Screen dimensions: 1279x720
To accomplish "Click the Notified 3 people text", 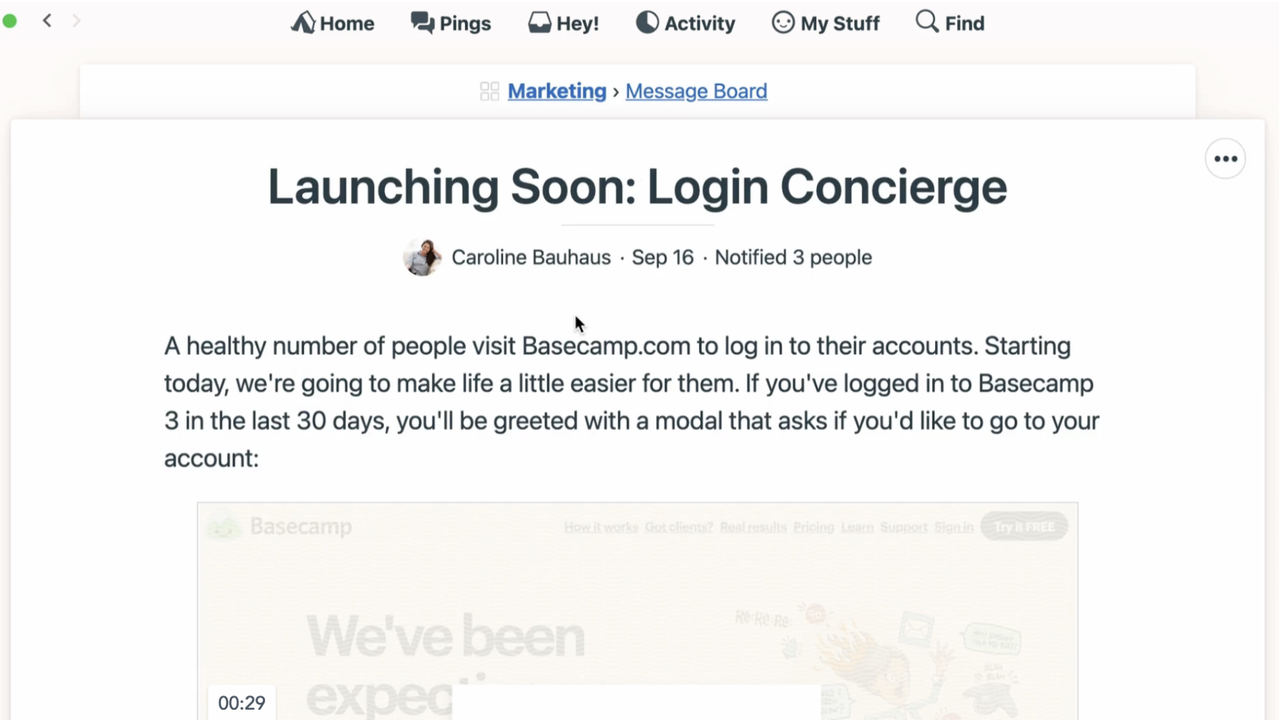I will (x=793, y=257).
